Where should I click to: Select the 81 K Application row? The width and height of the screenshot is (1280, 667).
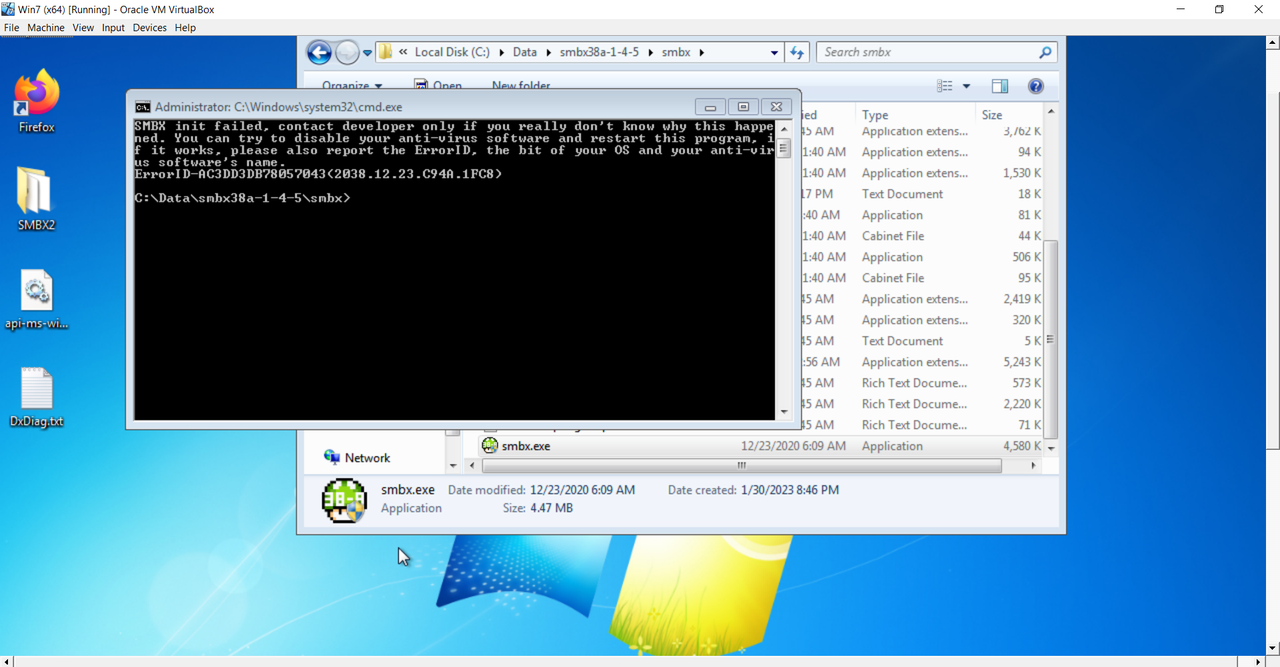click(x=922, y=215)
